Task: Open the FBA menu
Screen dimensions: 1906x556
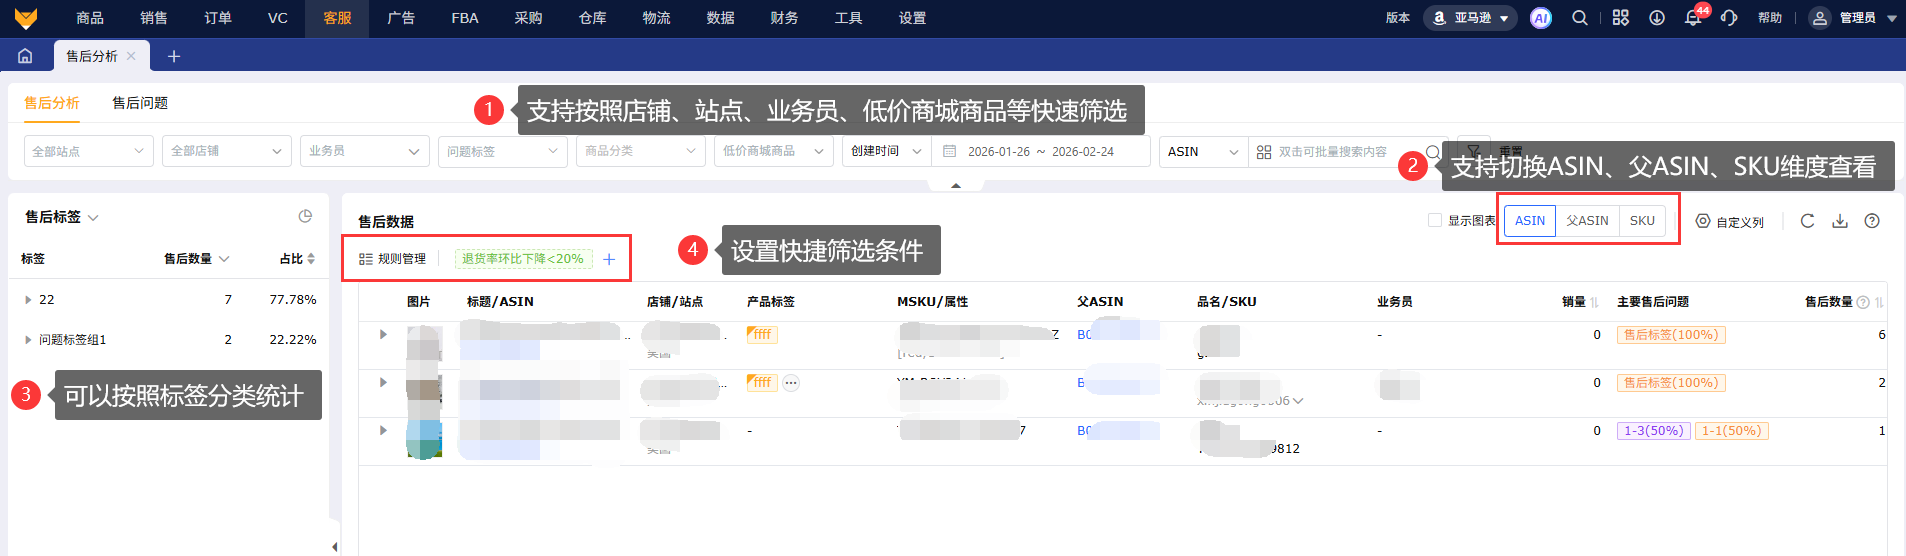Action: coord(465,18)
